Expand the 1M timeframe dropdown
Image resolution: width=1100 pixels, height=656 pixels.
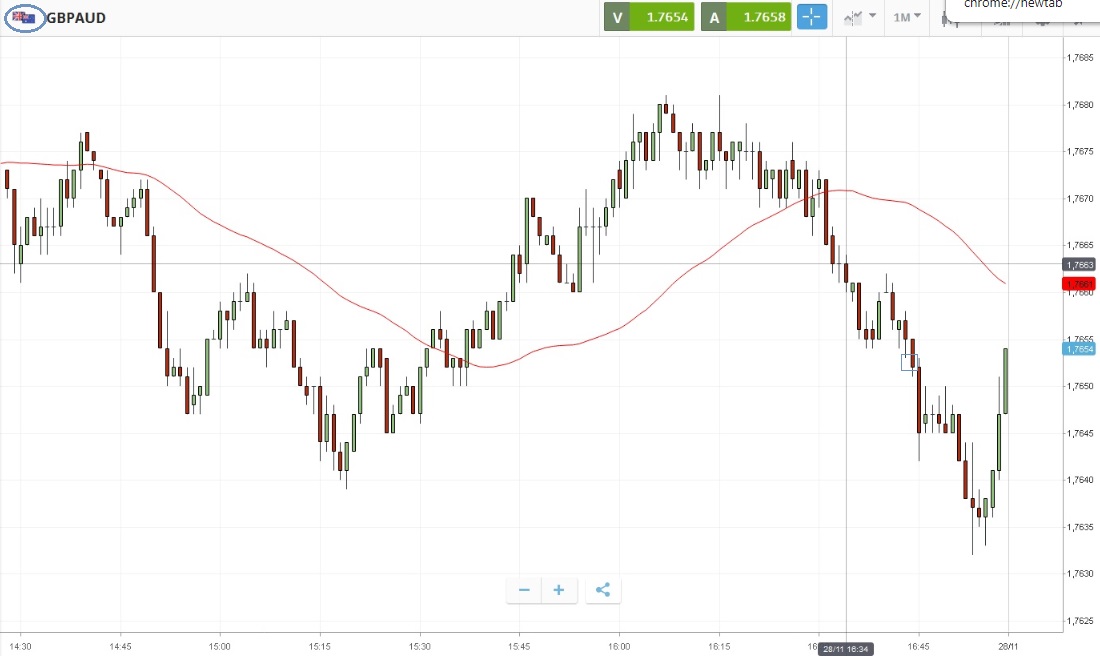click(907, 17)
